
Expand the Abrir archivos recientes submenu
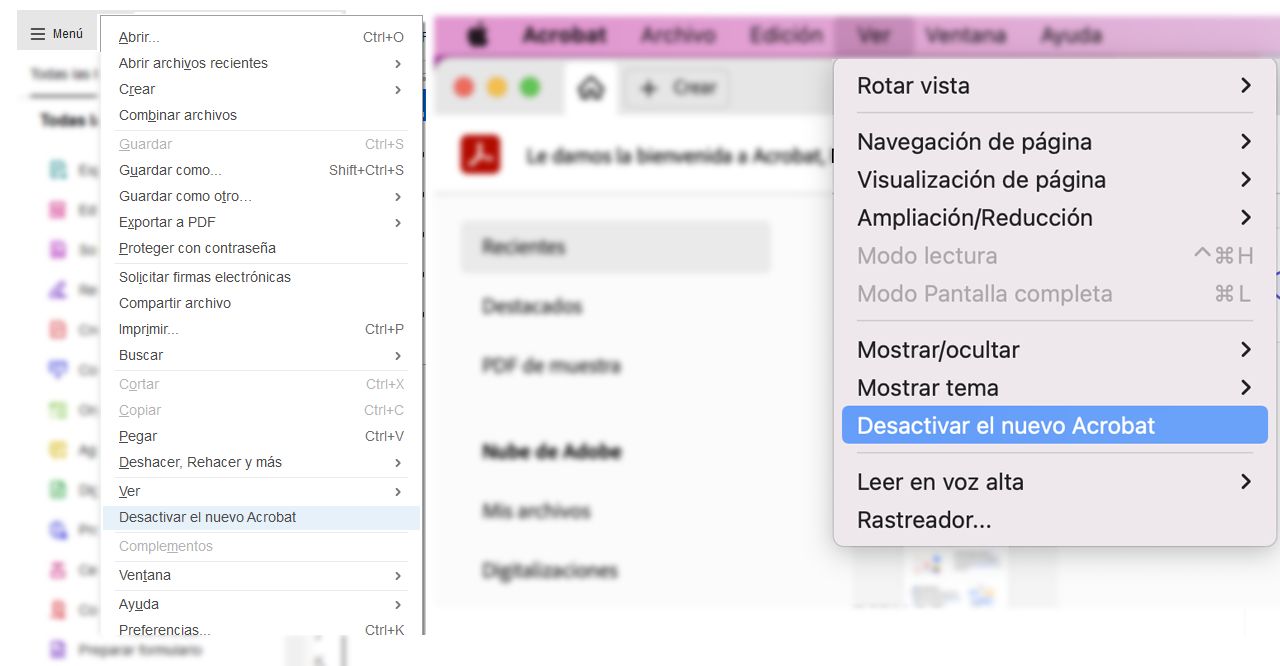(193, 63)
